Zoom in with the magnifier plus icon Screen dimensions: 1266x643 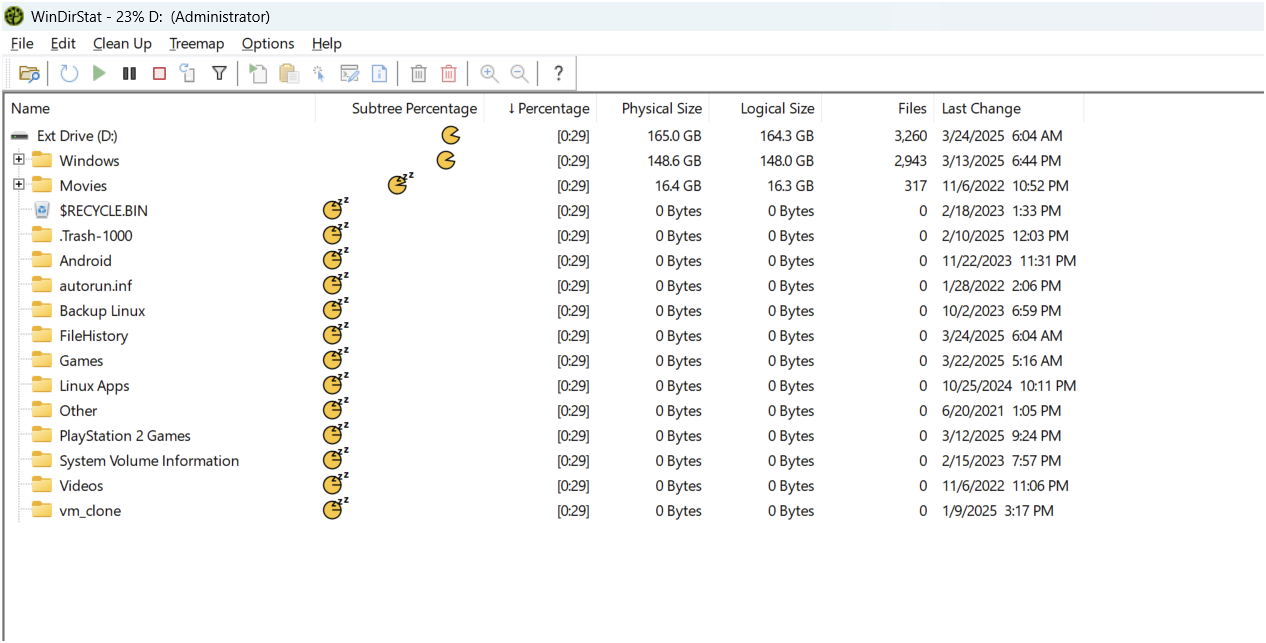(x=489, y=73)
